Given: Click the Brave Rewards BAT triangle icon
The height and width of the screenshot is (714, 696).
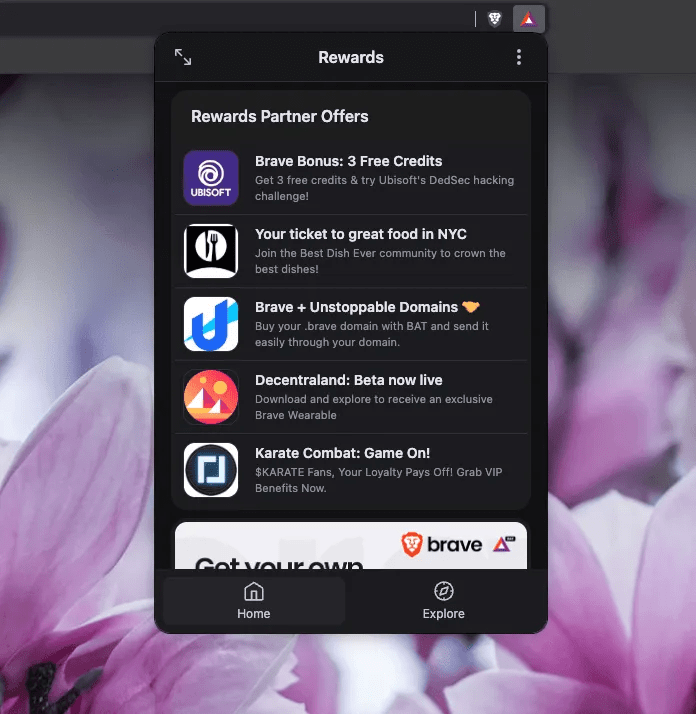Looking at the screenshot, I should (527, 18).
